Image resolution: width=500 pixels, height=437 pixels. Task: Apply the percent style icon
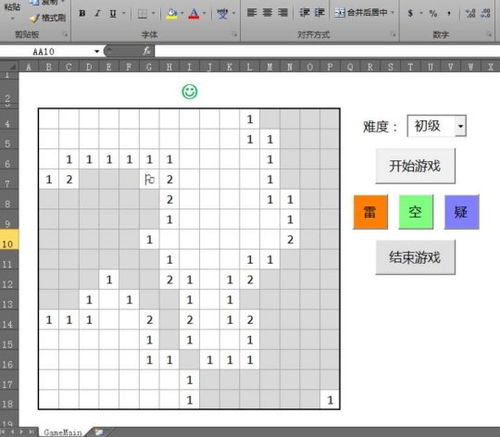tap(433, 13)
